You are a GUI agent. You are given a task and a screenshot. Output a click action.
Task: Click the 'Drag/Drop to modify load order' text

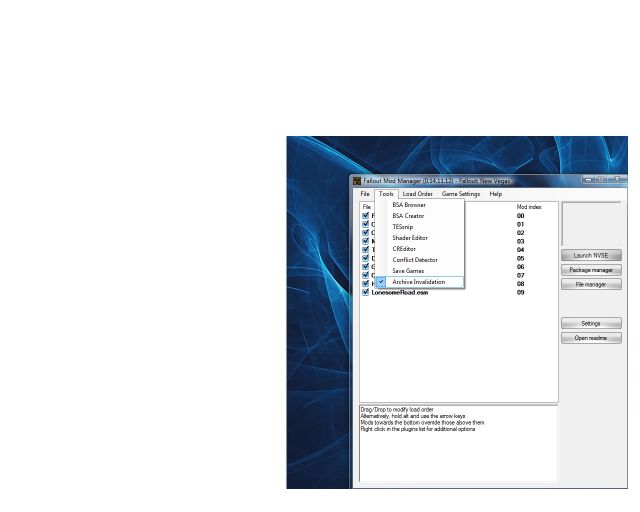(x=397, y=410)
